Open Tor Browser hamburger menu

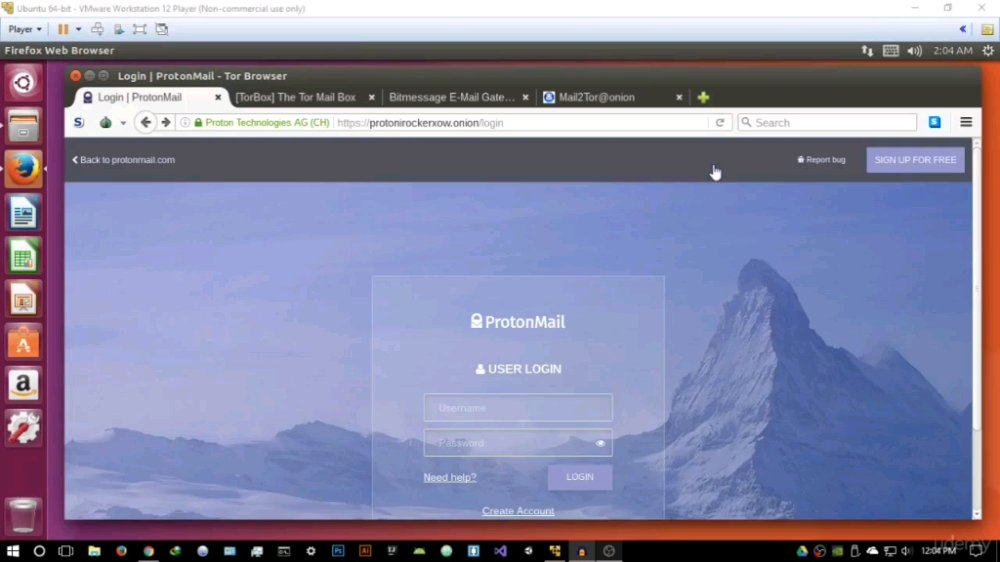pyautogui.click(x=966, y=122)
